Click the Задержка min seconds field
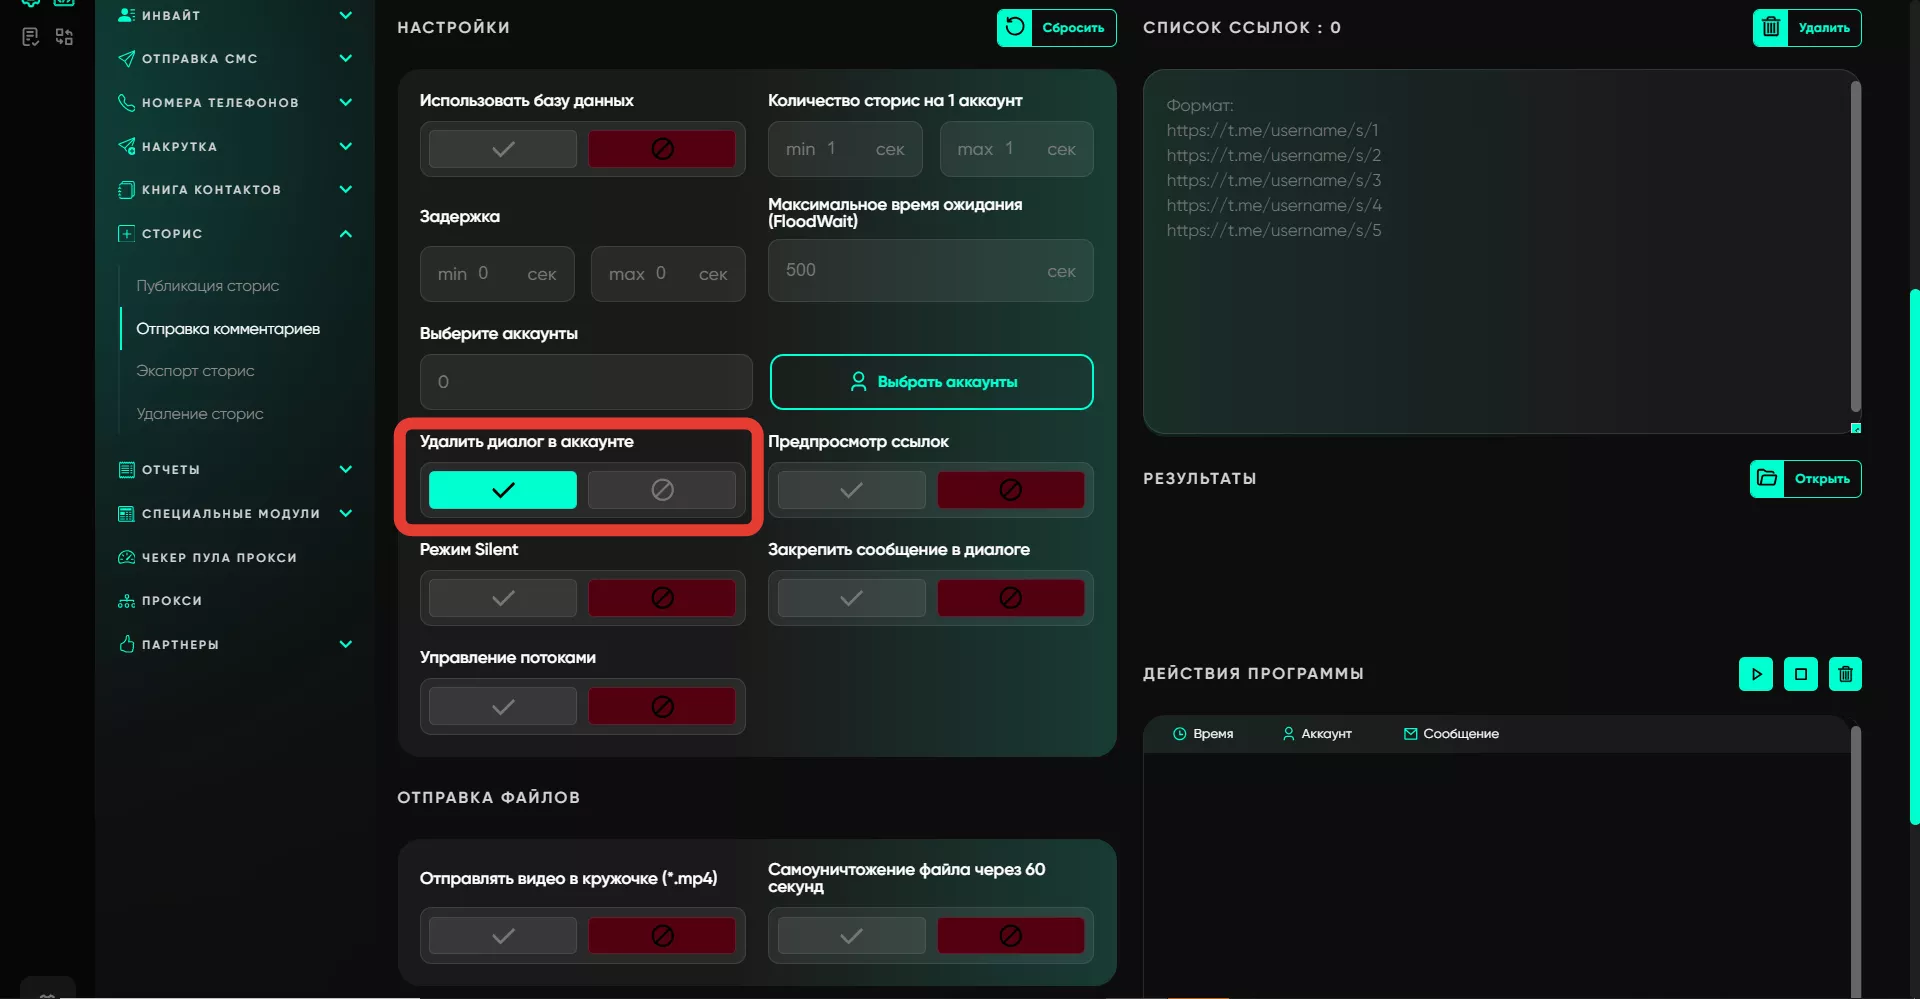Viewport: 1920px width, 999px height. 497,274
